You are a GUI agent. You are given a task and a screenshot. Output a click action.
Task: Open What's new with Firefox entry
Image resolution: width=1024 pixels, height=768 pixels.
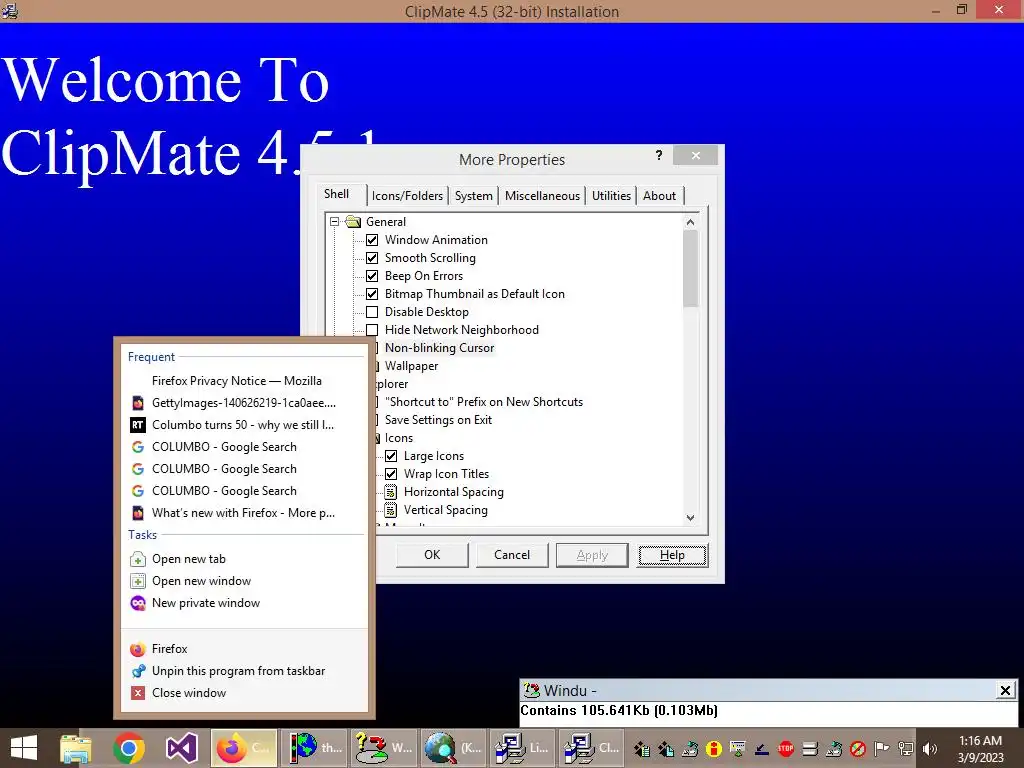pyautogui.click(x=245, y=513)
